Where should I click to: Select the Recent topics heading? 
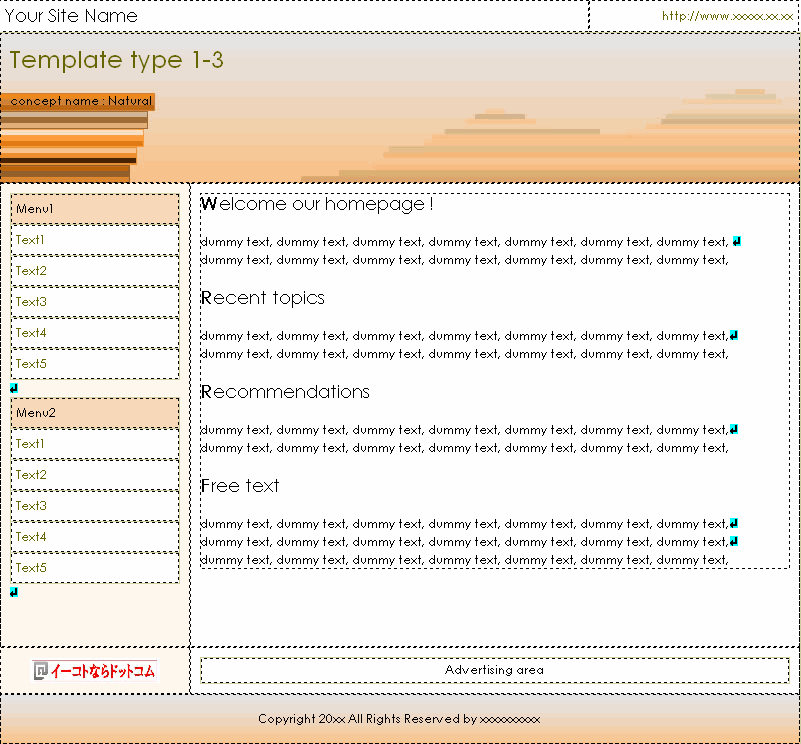(263, 298)
